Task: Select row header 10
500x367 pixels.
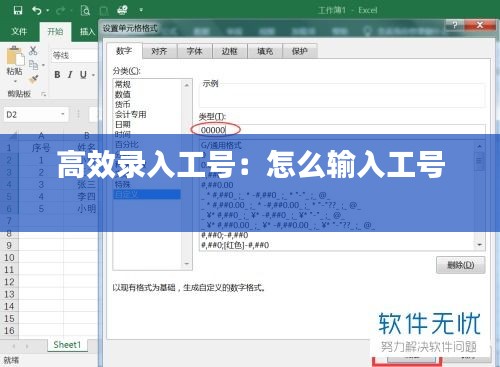Action: 9,257
